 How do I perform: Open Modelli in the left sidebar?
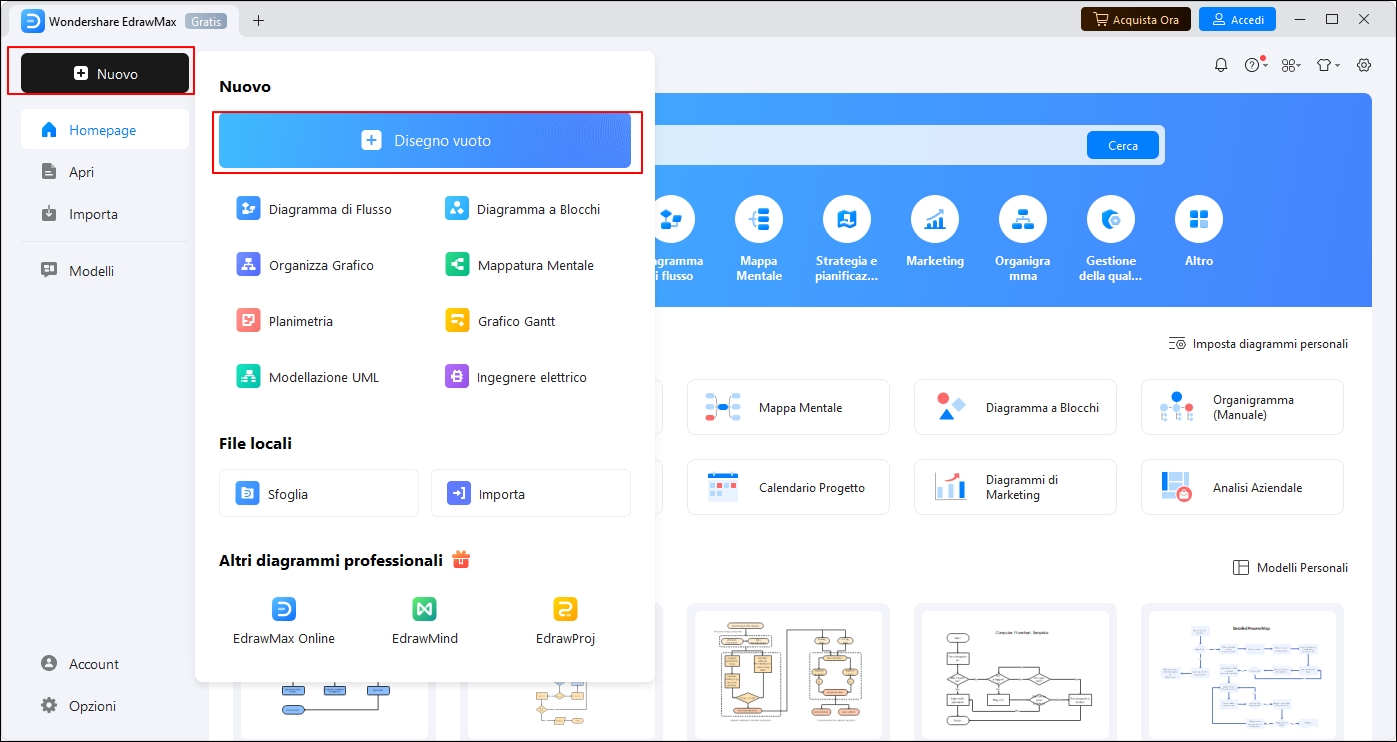(105, 271)
